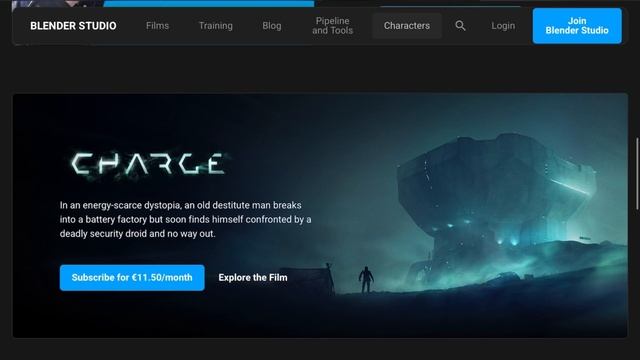Click the CHARGE film title logo
Image resolution: width=640 pixels, height=360 pixels.
148,164
